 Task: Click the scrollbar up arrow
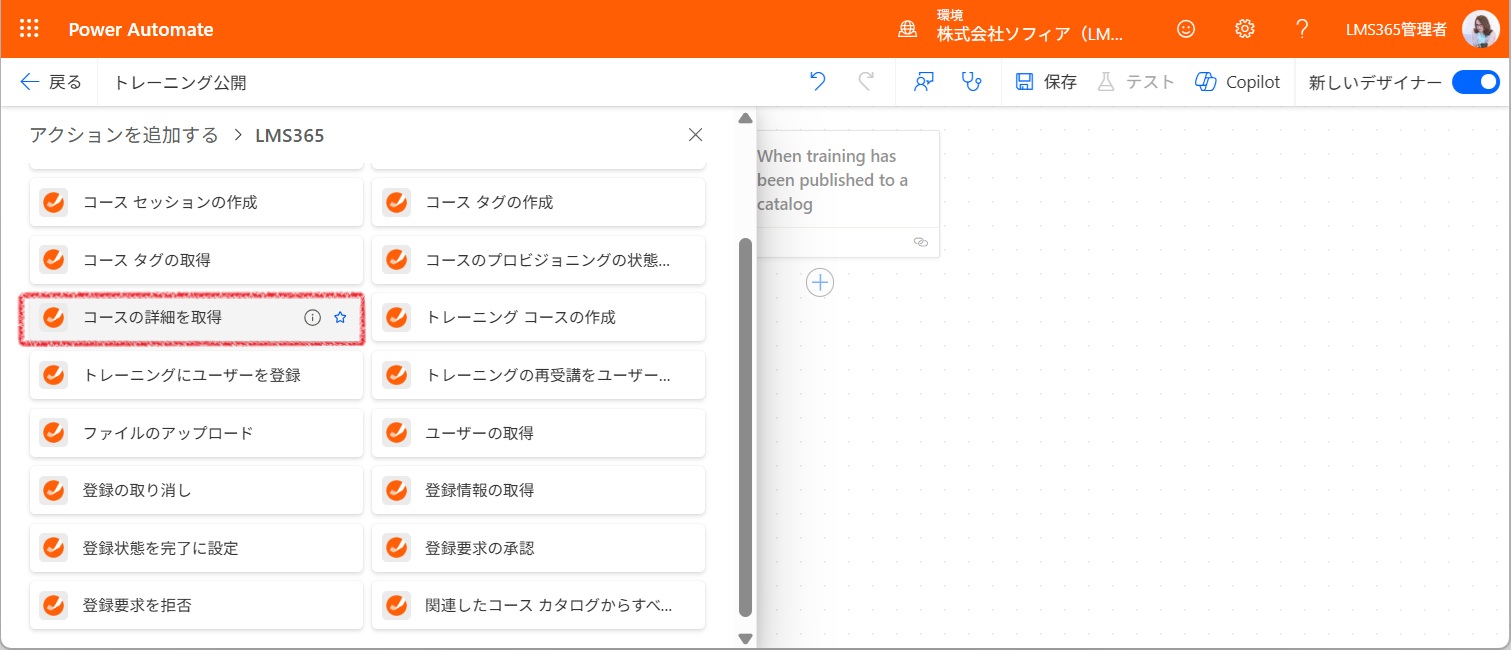pos(745,118)
